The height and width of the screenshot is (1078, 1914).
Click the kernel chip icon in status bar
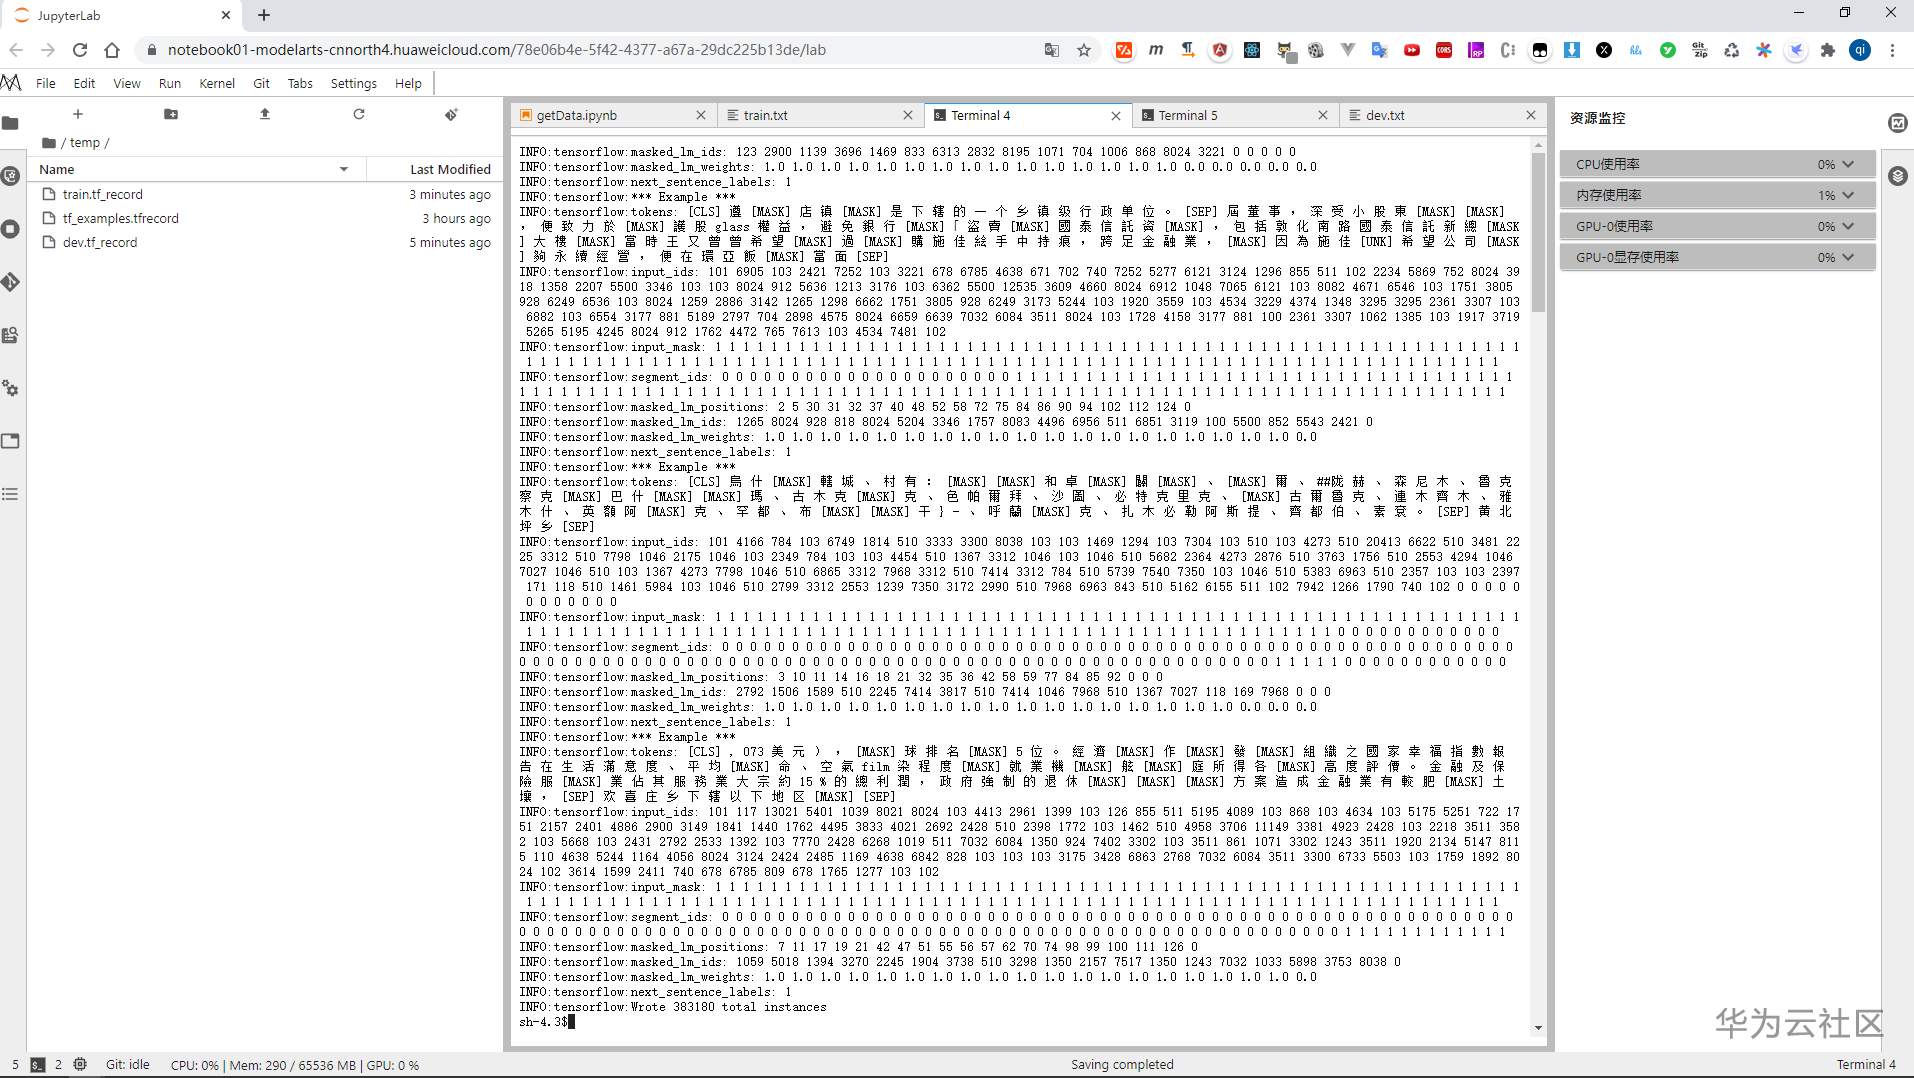[80, 1065]
